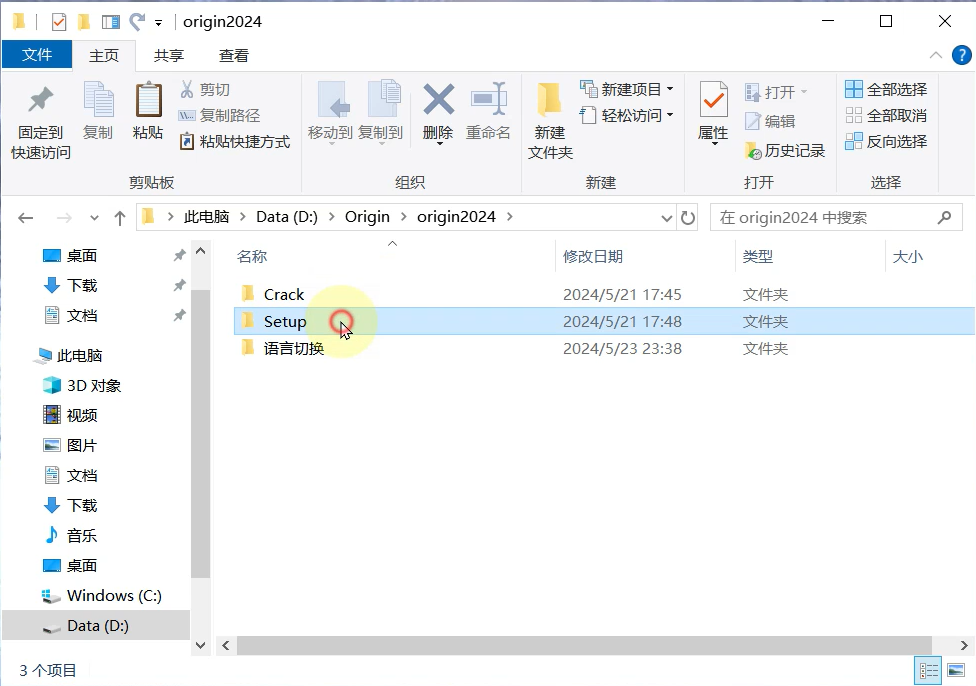Click Select none (全部取消)
Viewport: 976px width, 686px height.
[x=886, y=116]
